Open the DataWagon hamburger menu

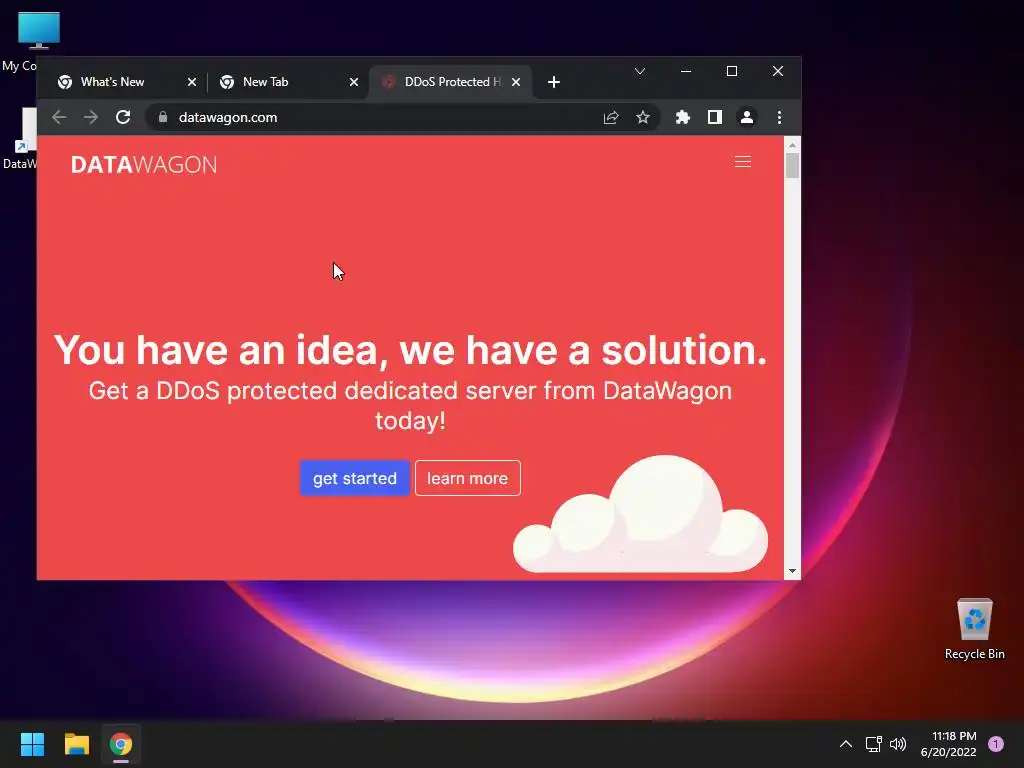[x=743, y=162]
